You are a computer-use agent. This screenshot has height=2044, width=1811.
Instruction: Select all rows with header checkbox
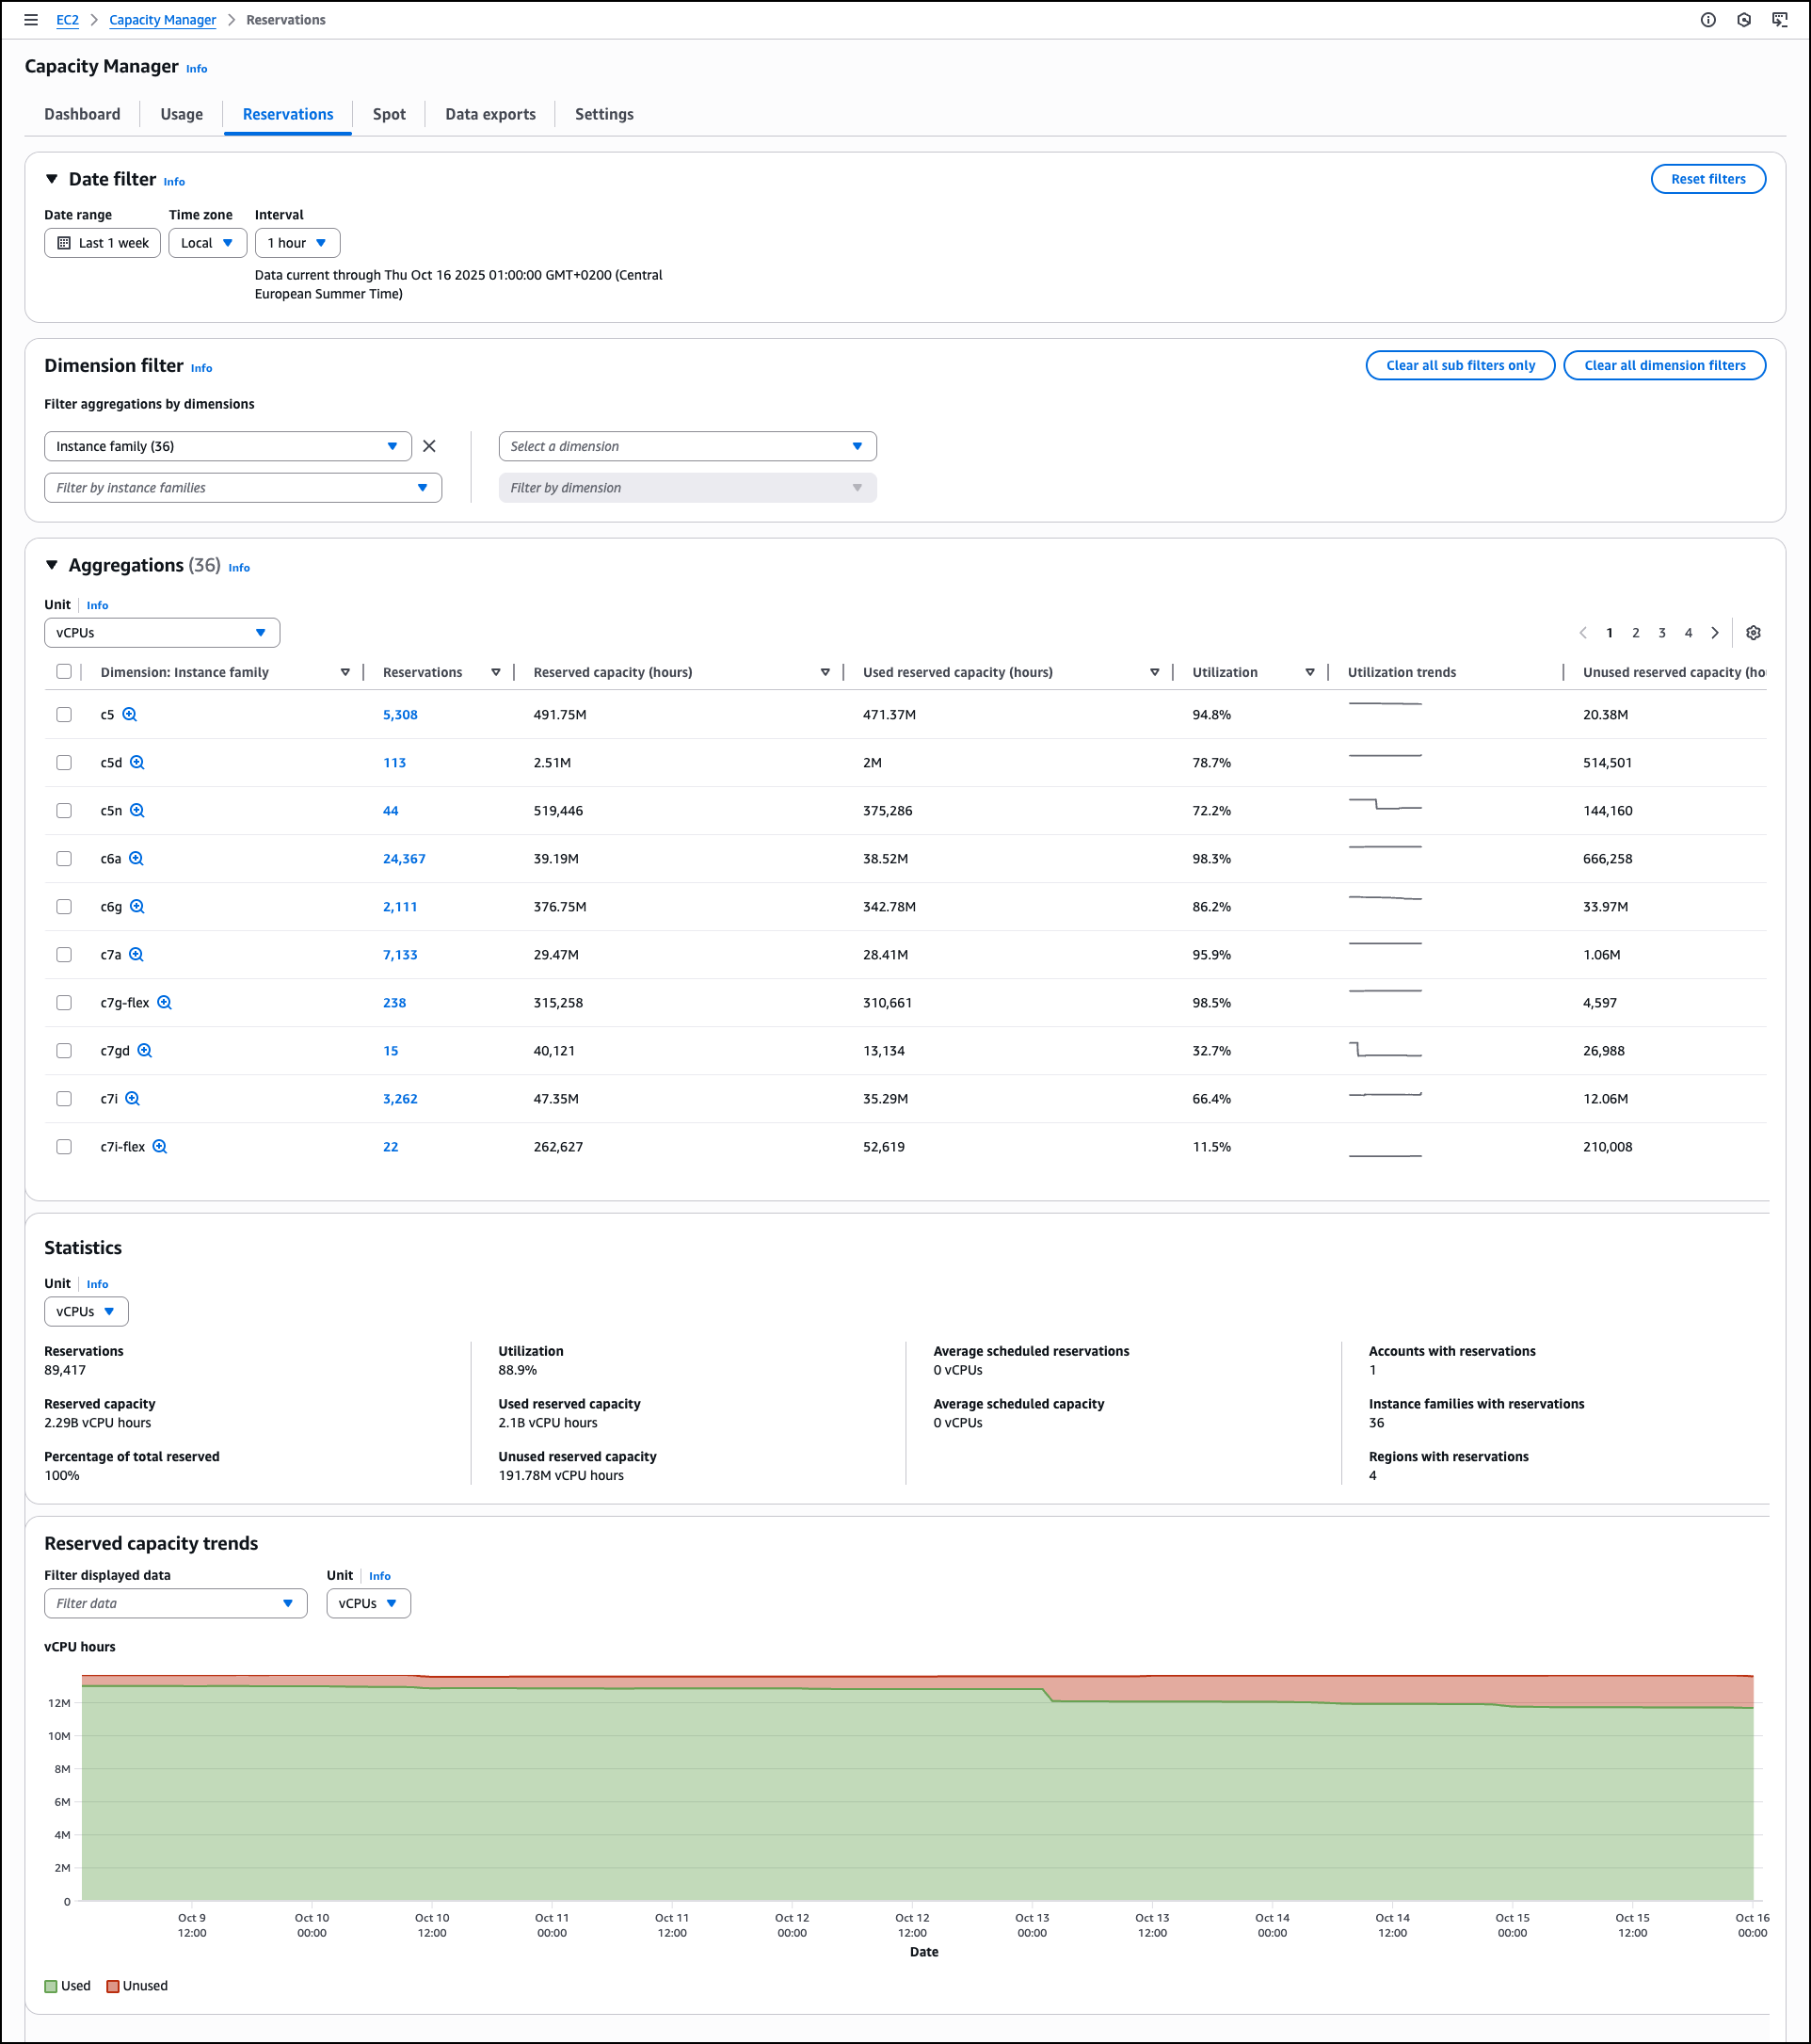(x=64, y=672)
